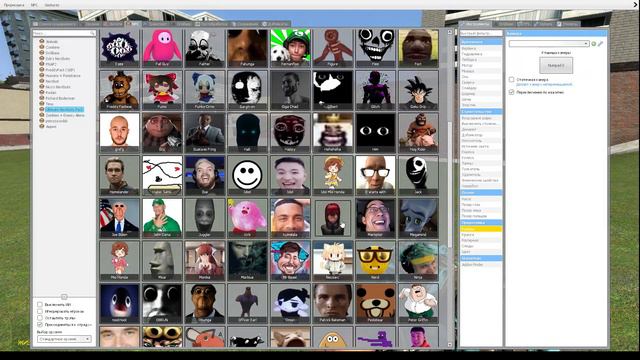Choose the Hog Rider nextbot icon
This screenshot has height=360, width=640.
pyautogui.click(x=418, y=133)
